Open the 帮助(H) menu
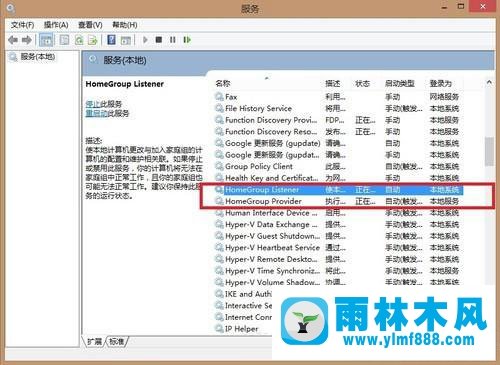500x365 pixels. coord(125,25)
